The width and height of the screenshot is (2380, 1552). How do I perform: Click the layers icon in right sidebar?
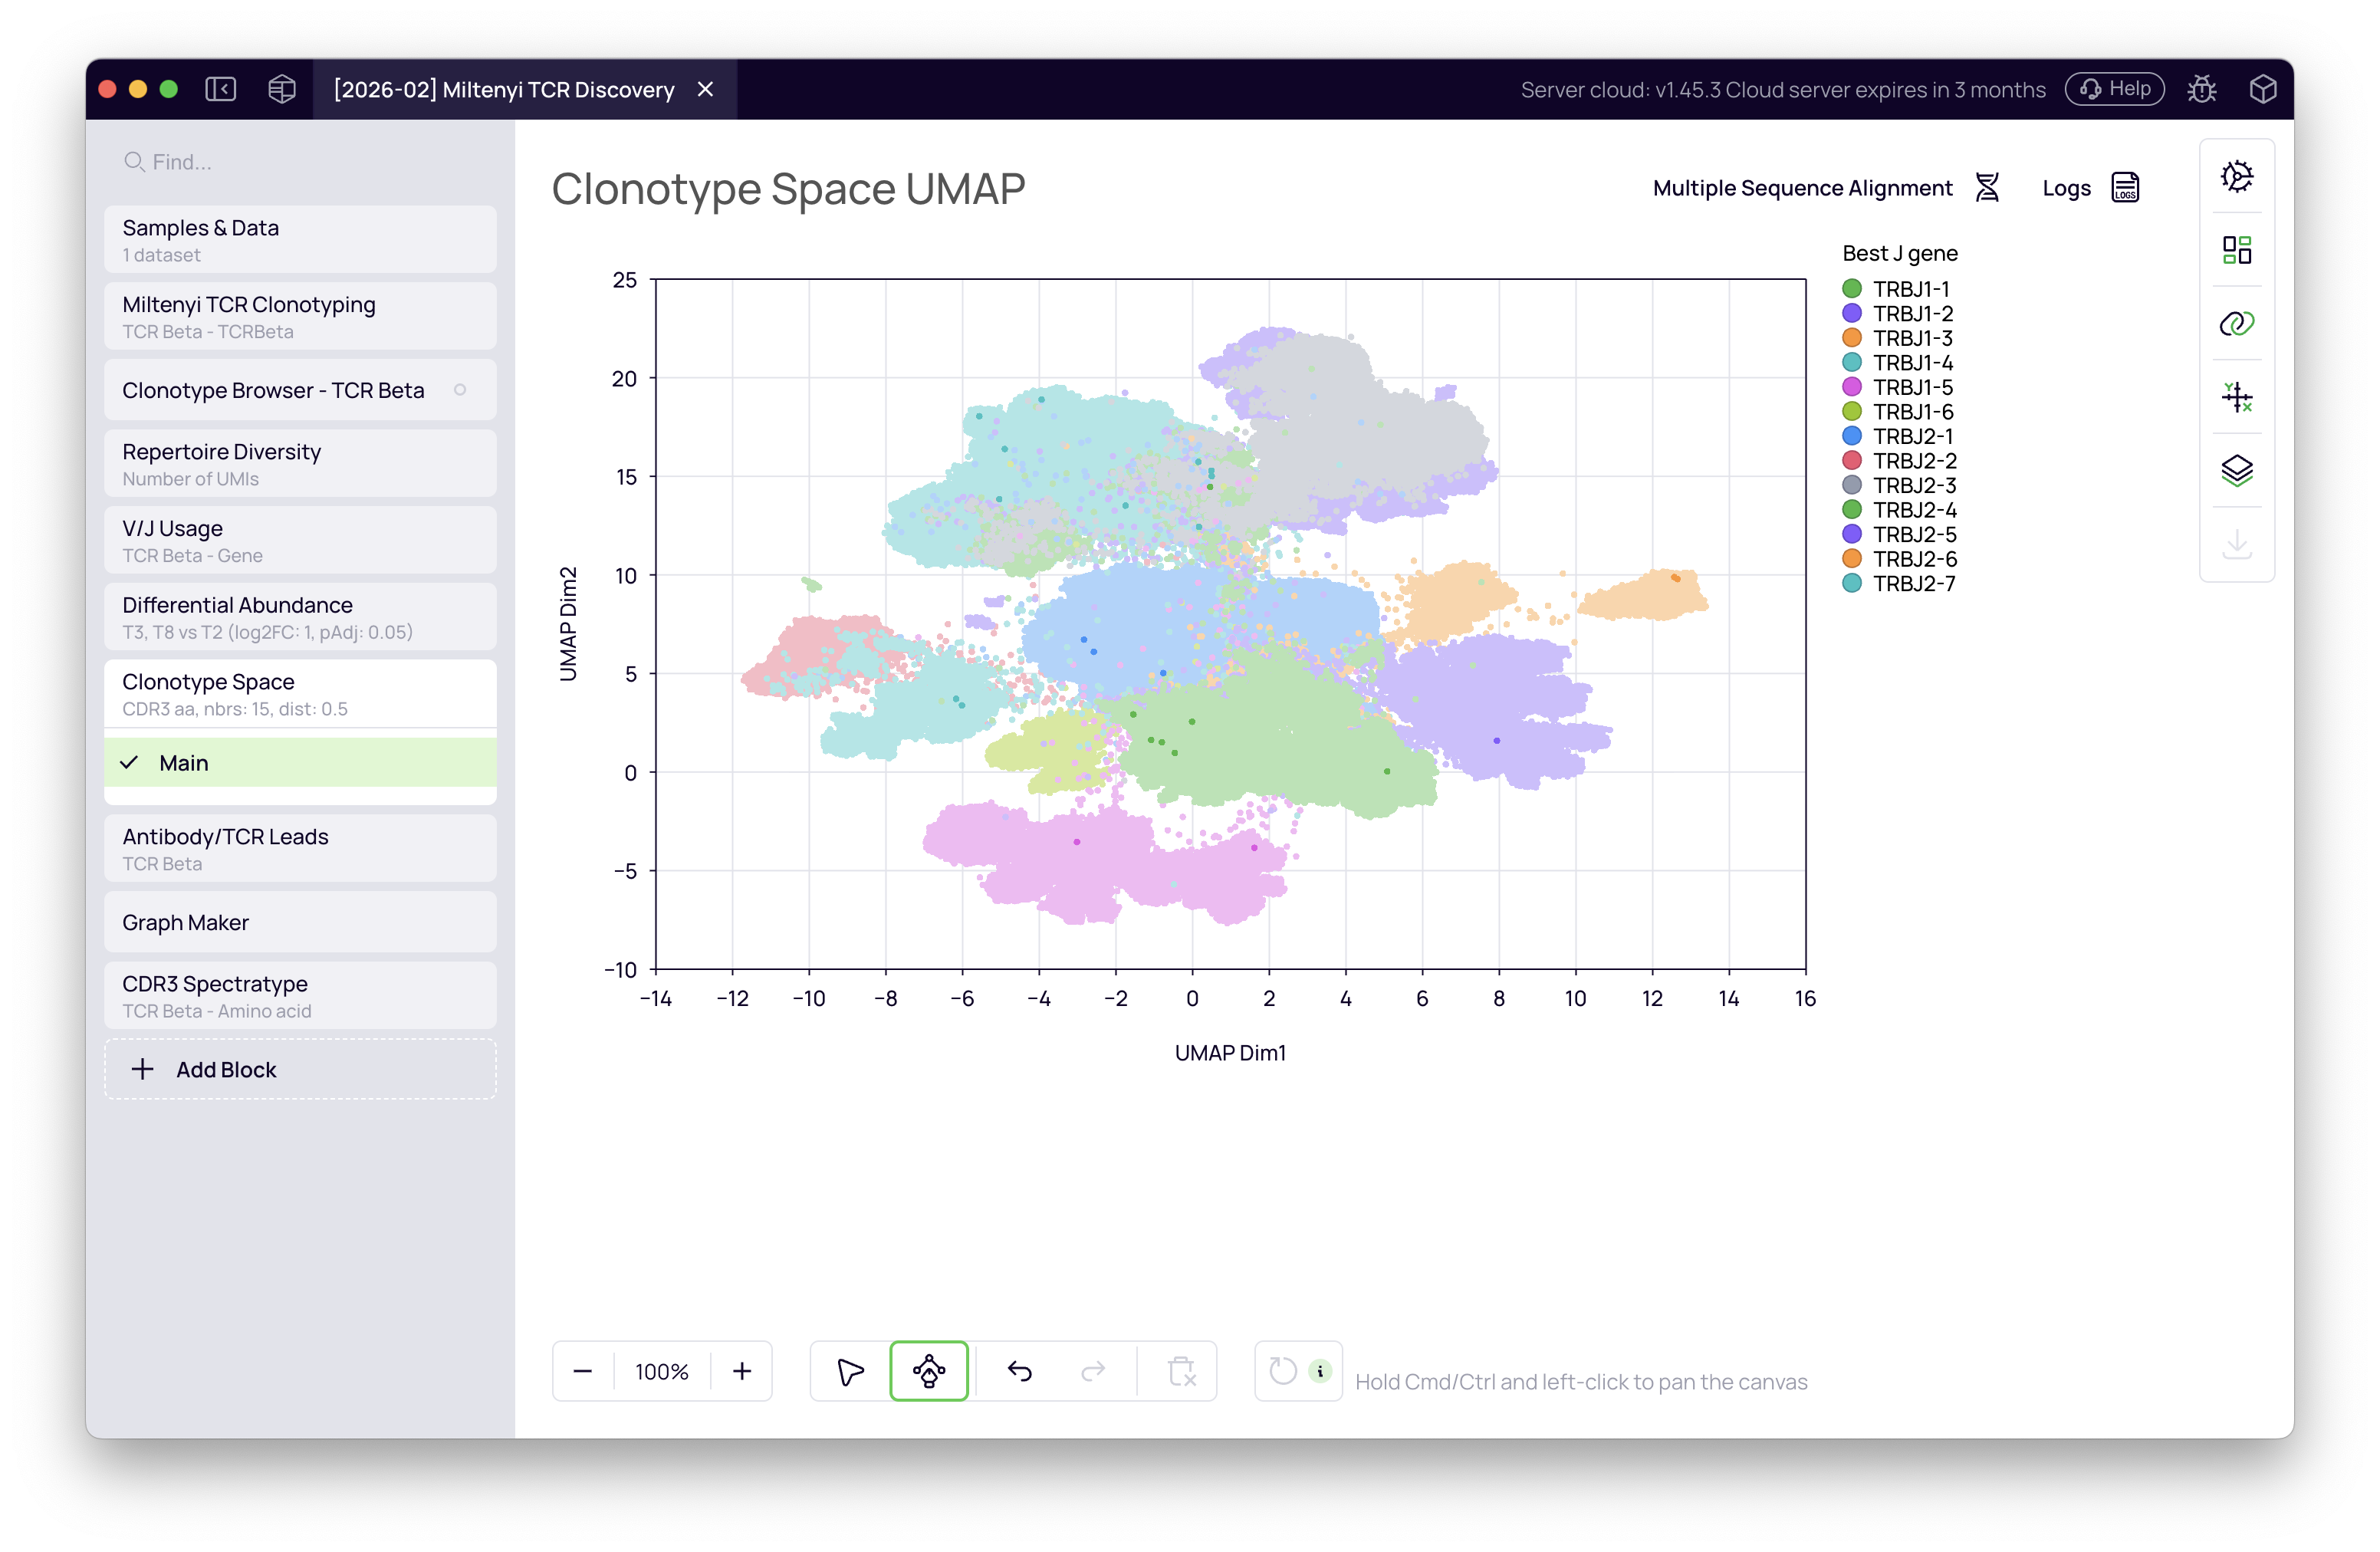[2238, 470]
